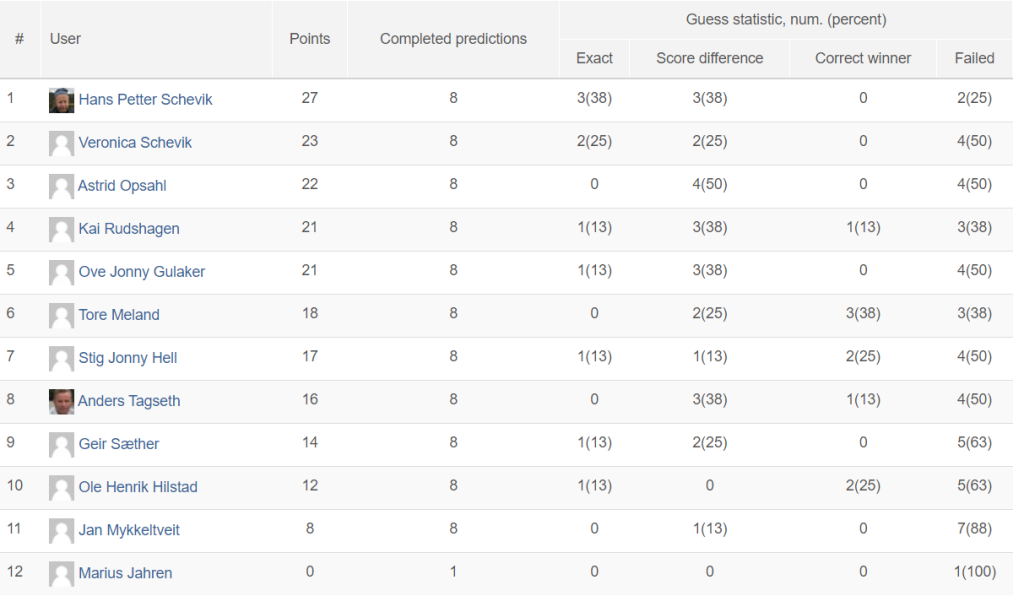
Task: View Ove Jonny Gulaker's profile
Action: click(142, 272)
